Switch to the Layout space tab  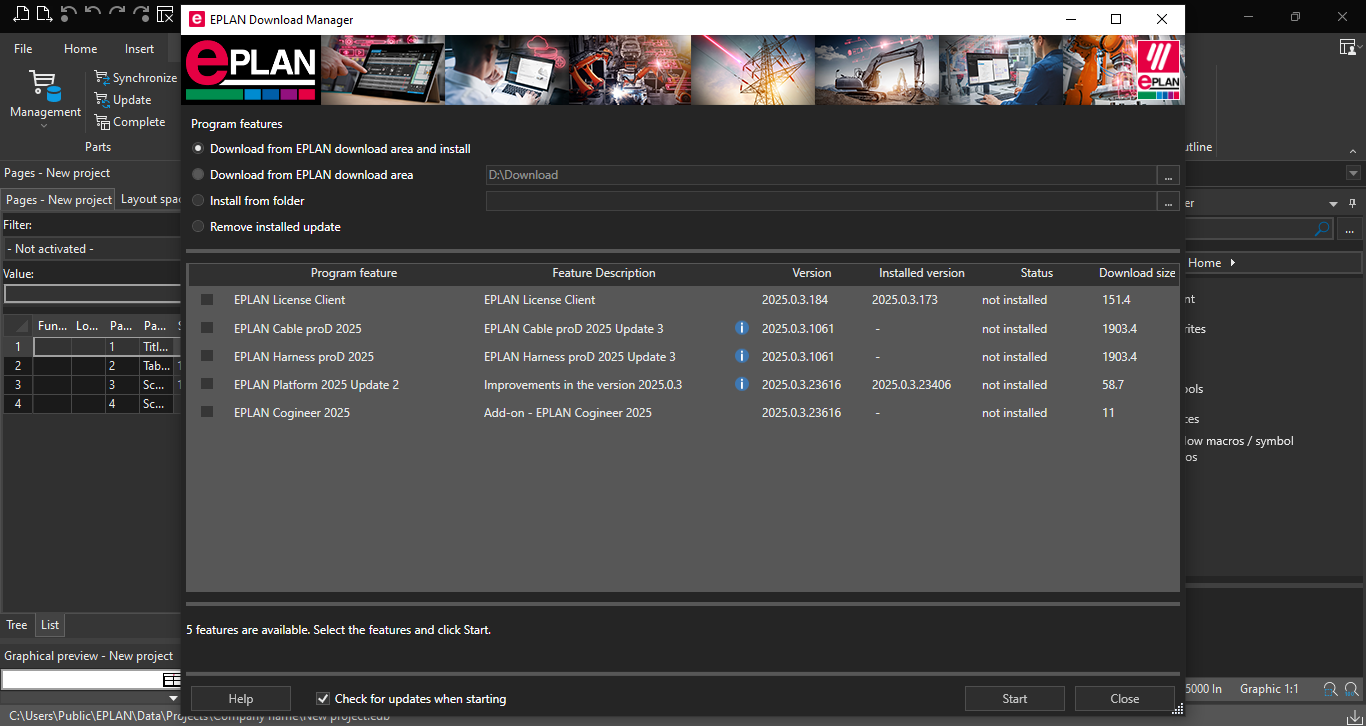149,200
